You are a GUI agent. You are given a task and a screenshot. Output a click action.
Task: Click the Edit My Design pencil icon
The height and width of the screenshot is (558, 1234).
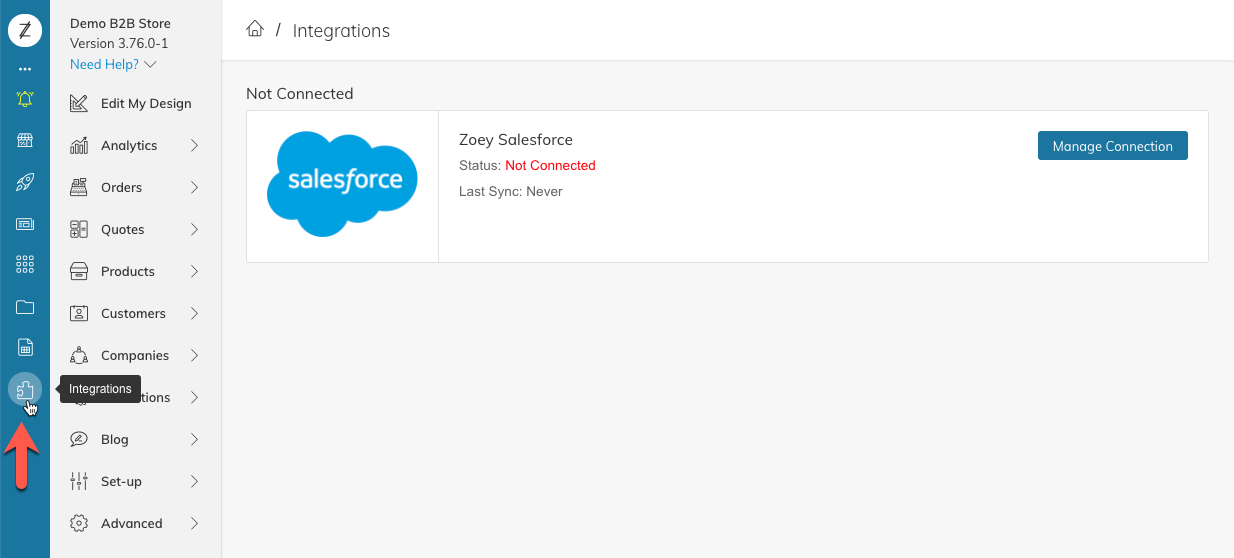click(x=79, y=103)
